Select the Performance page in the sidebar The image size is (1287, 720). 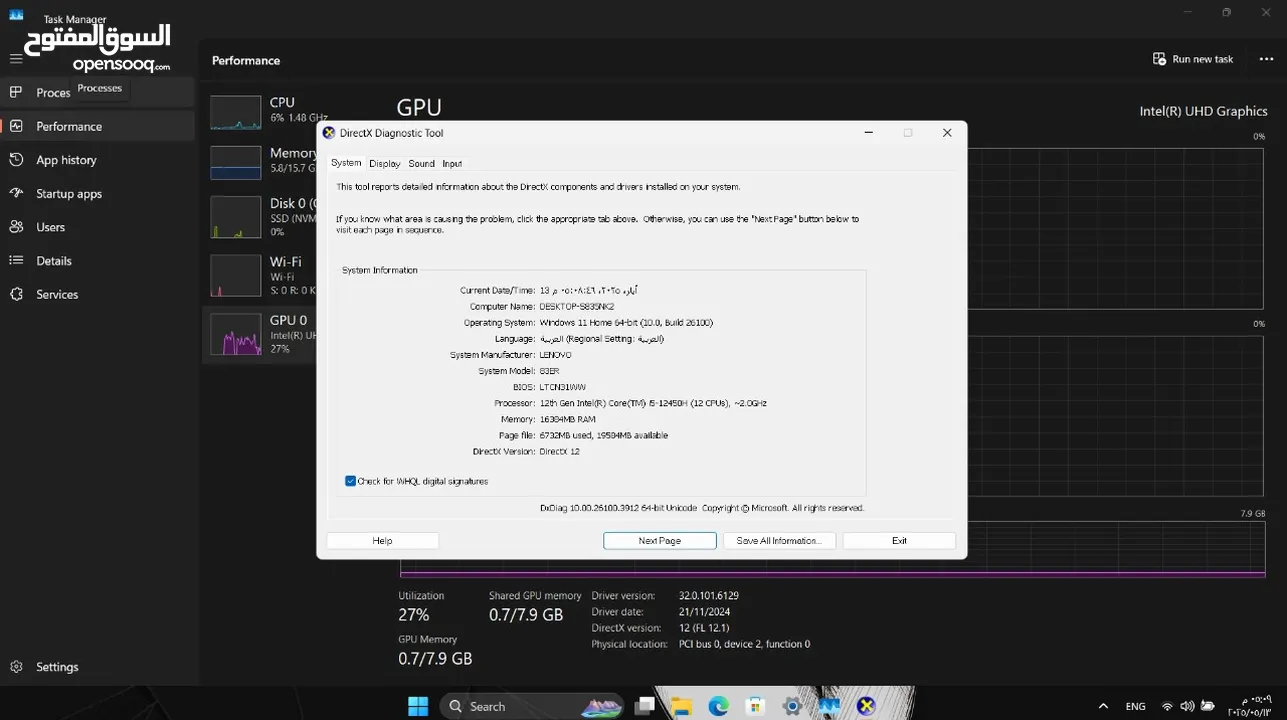(97, 126)
